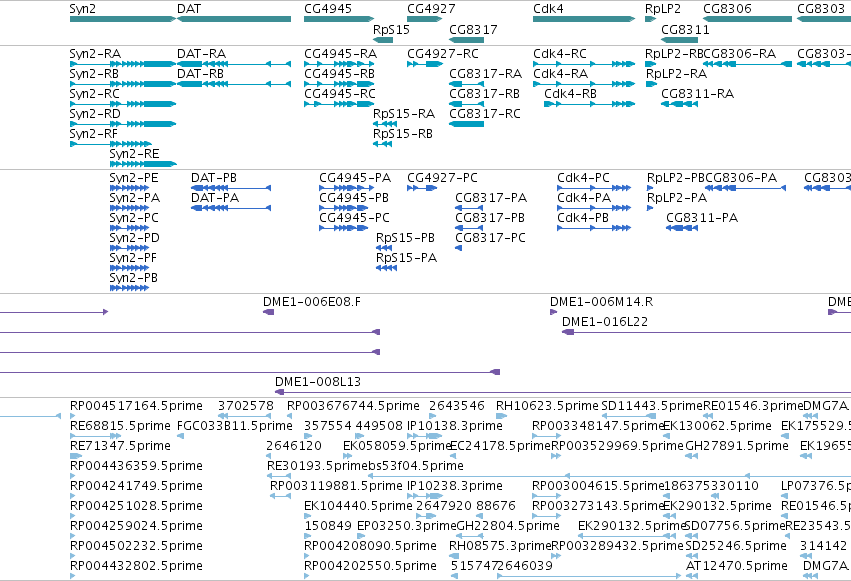Select the RpS15 gene
This screenshot has height=581, width=851.
coord(383,40)
